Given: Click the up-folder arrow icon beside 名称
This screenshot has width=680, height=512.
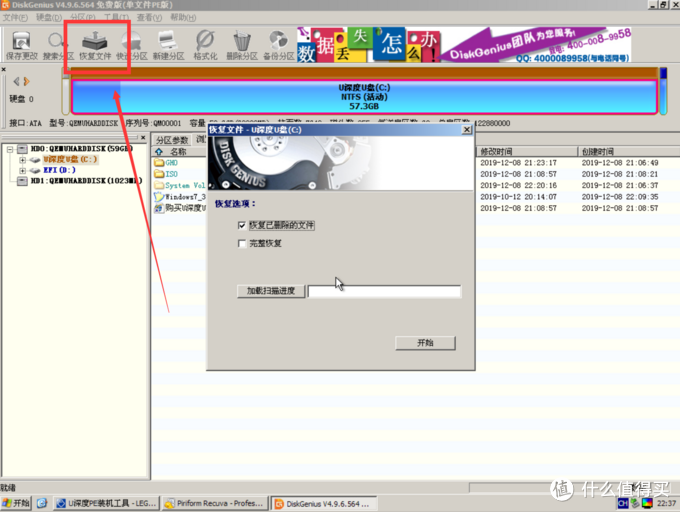Looking at the screenshot, I should pos(159,151).
